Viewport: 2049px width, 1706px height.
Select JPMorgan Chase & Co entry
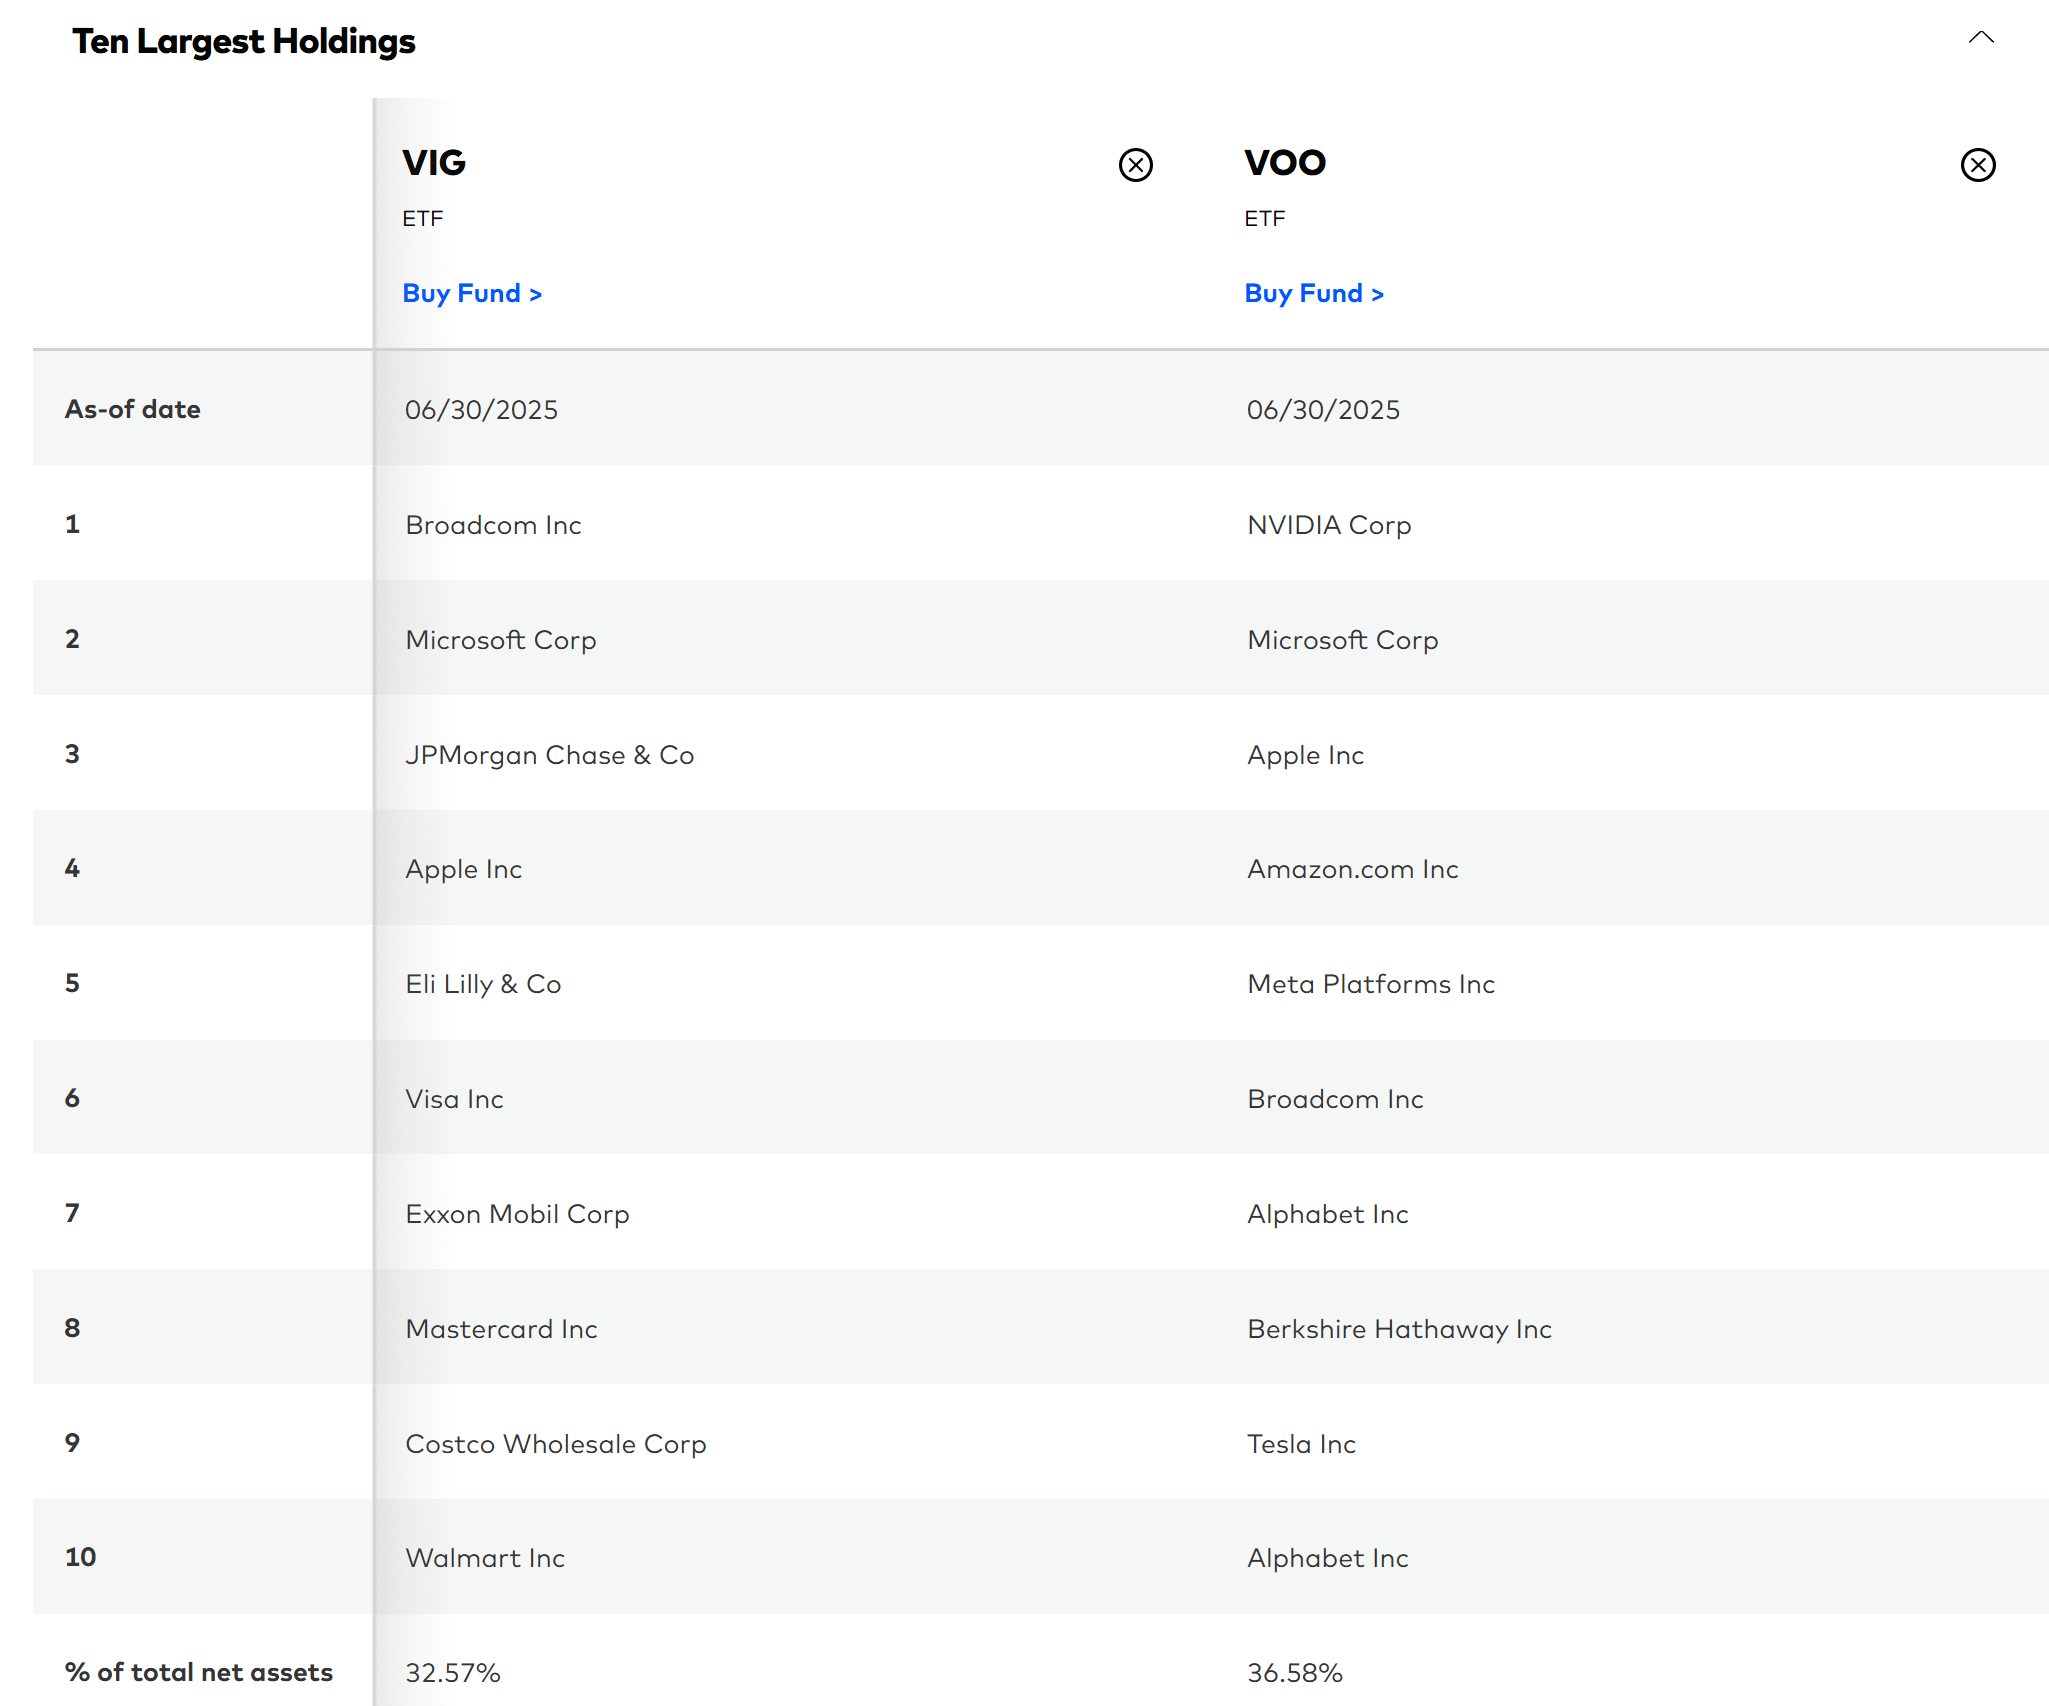[x=550, y=754]
